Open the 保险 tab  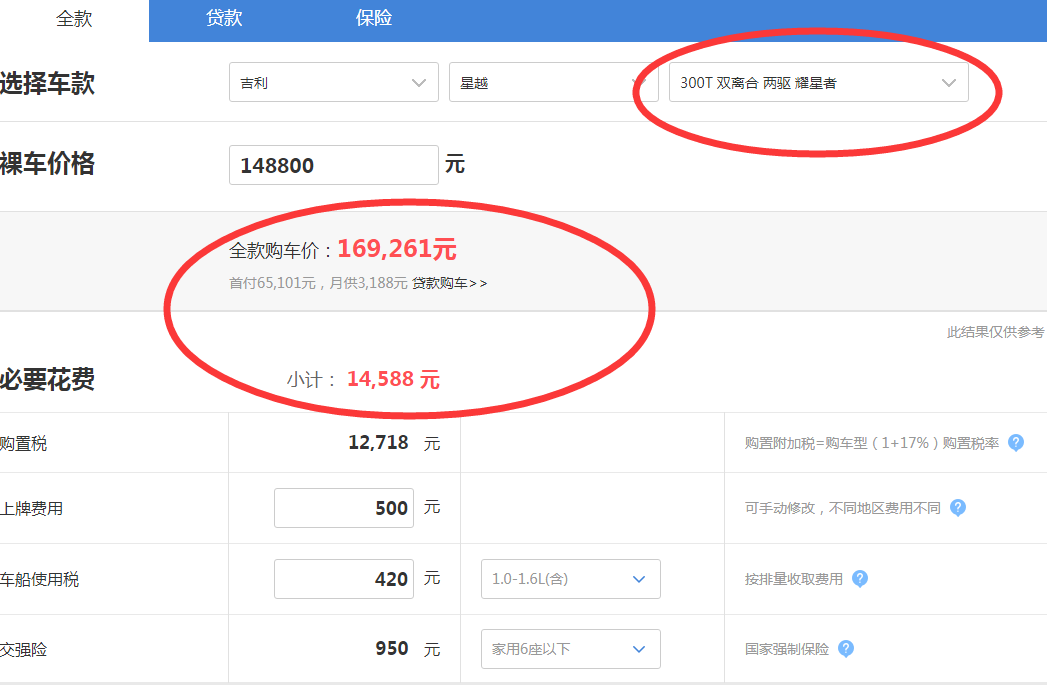tap(373, 18)
